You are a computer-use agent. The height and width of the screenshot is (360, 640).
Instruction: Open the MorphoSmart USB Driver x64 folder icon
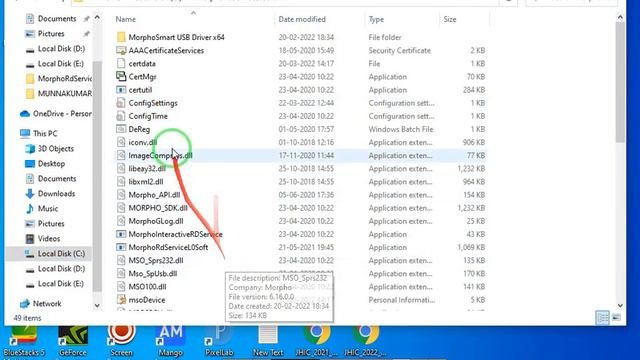[121, 37]
